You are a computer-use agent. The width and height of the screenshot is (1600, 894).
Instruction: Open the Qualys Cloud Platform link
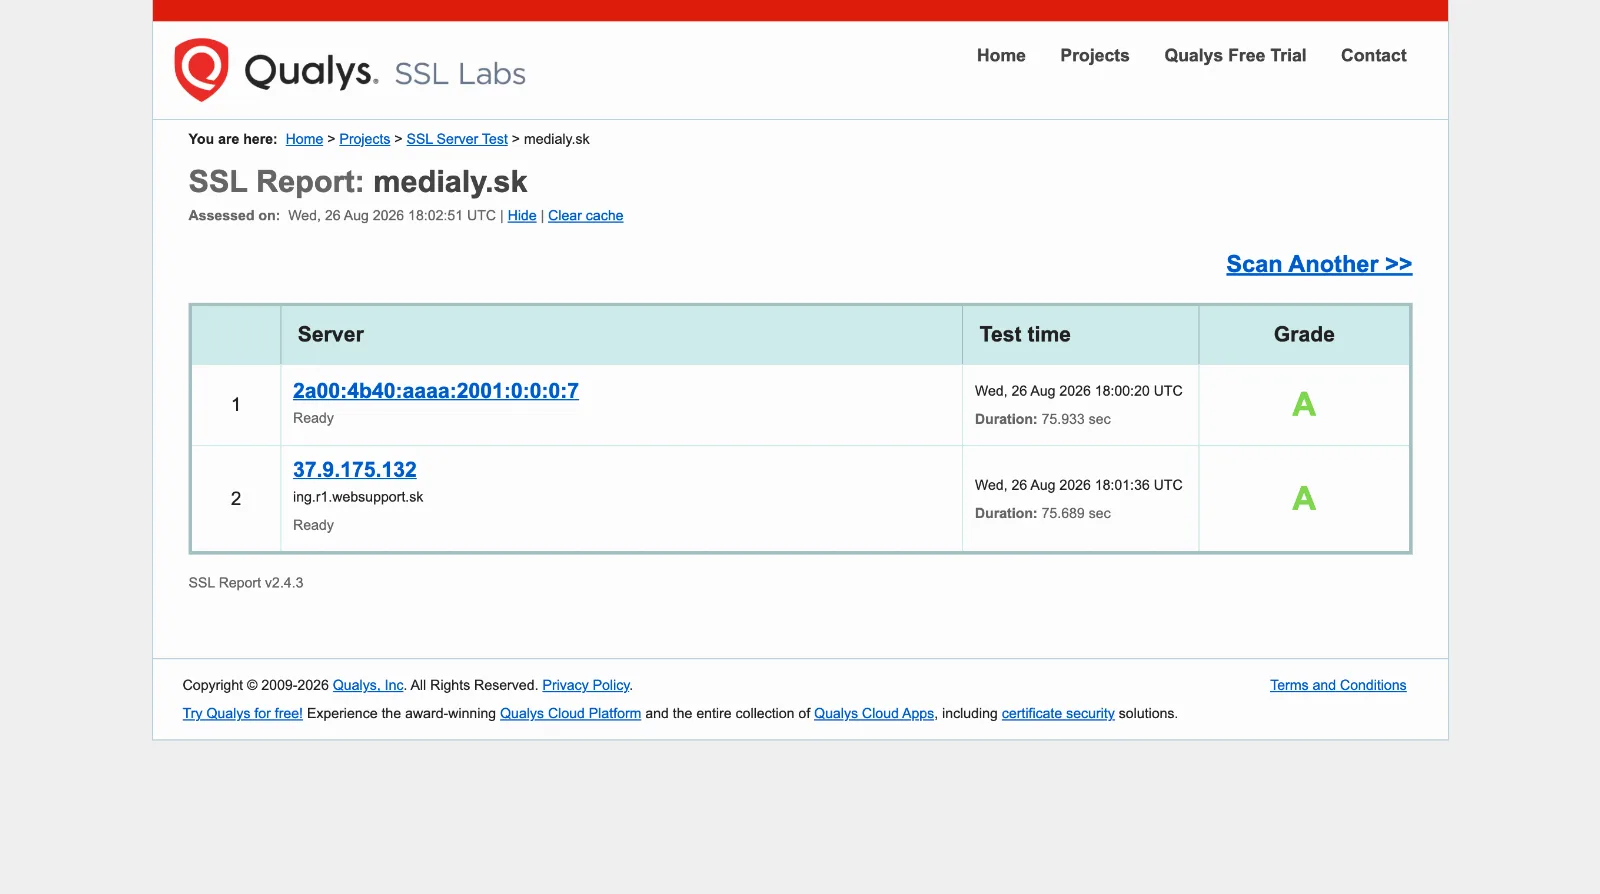click(x=570, y=713)
